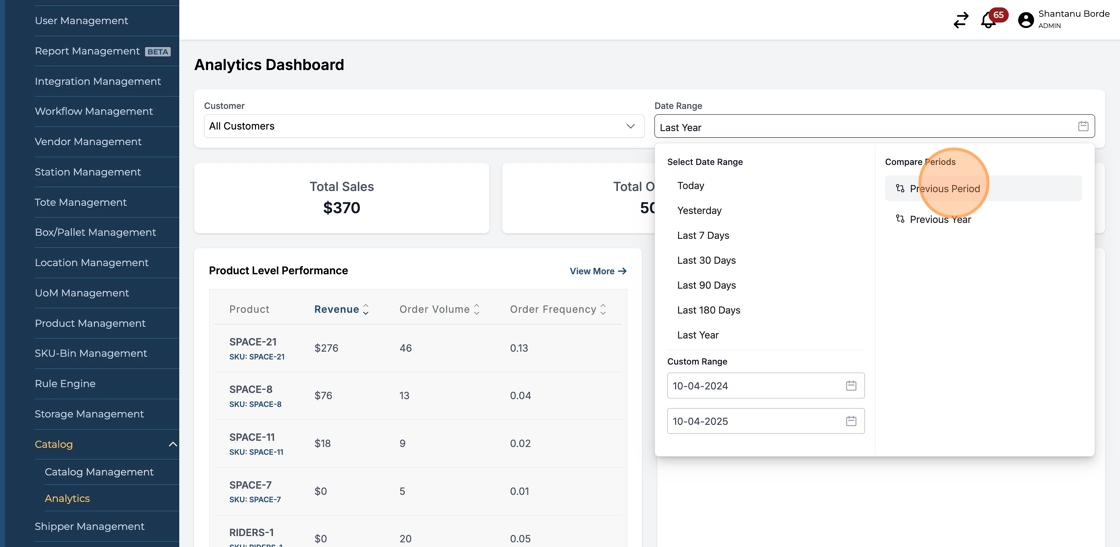
Task: Go to Report Management in sidebar
Action: (x=87, y=51)
